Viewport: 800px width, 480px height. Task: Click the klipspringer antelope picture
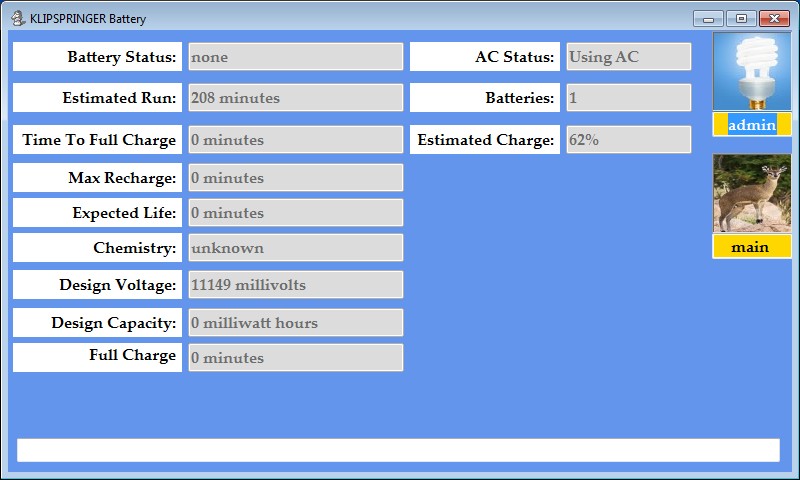751,193
